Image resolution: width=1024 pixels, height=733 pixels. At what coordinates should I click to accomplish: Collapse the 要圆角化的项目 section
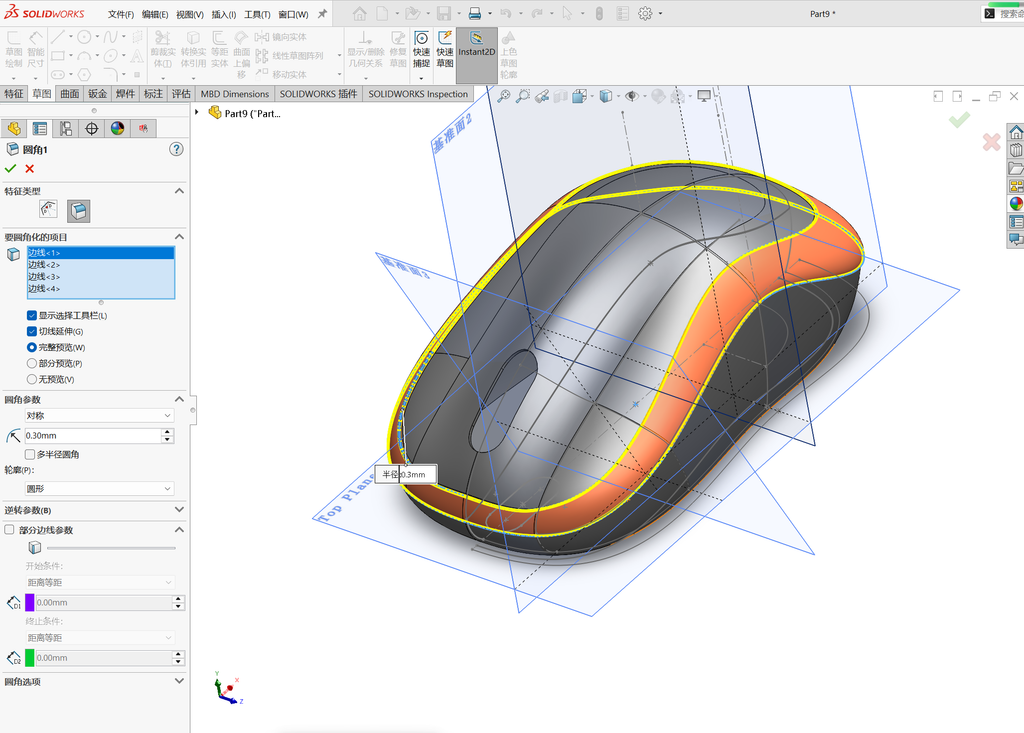[179, 236]
